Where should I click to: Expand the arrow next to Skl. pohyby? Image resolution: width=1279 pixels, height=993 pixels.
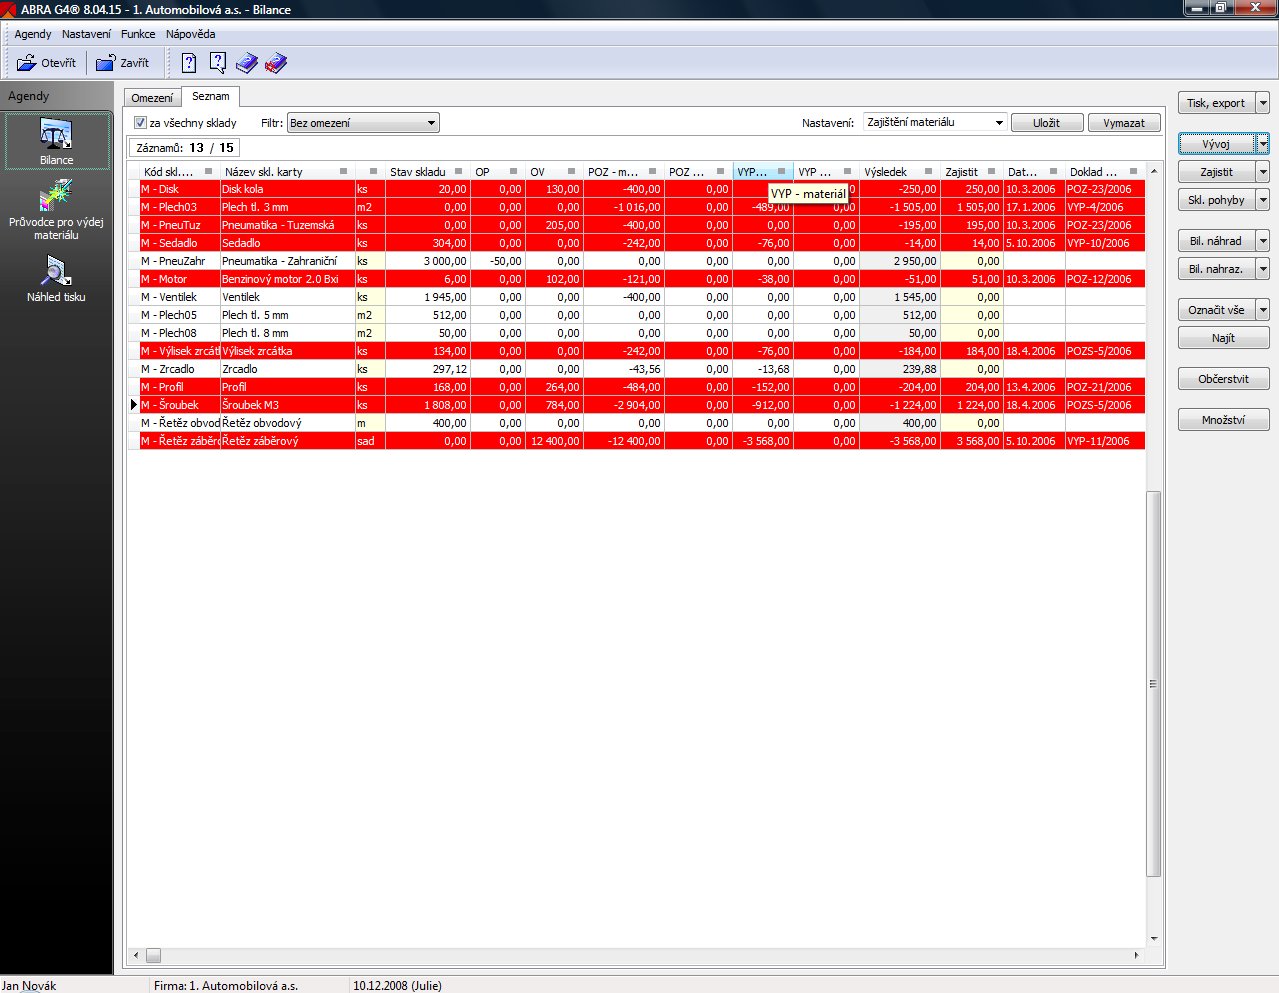1263,200
